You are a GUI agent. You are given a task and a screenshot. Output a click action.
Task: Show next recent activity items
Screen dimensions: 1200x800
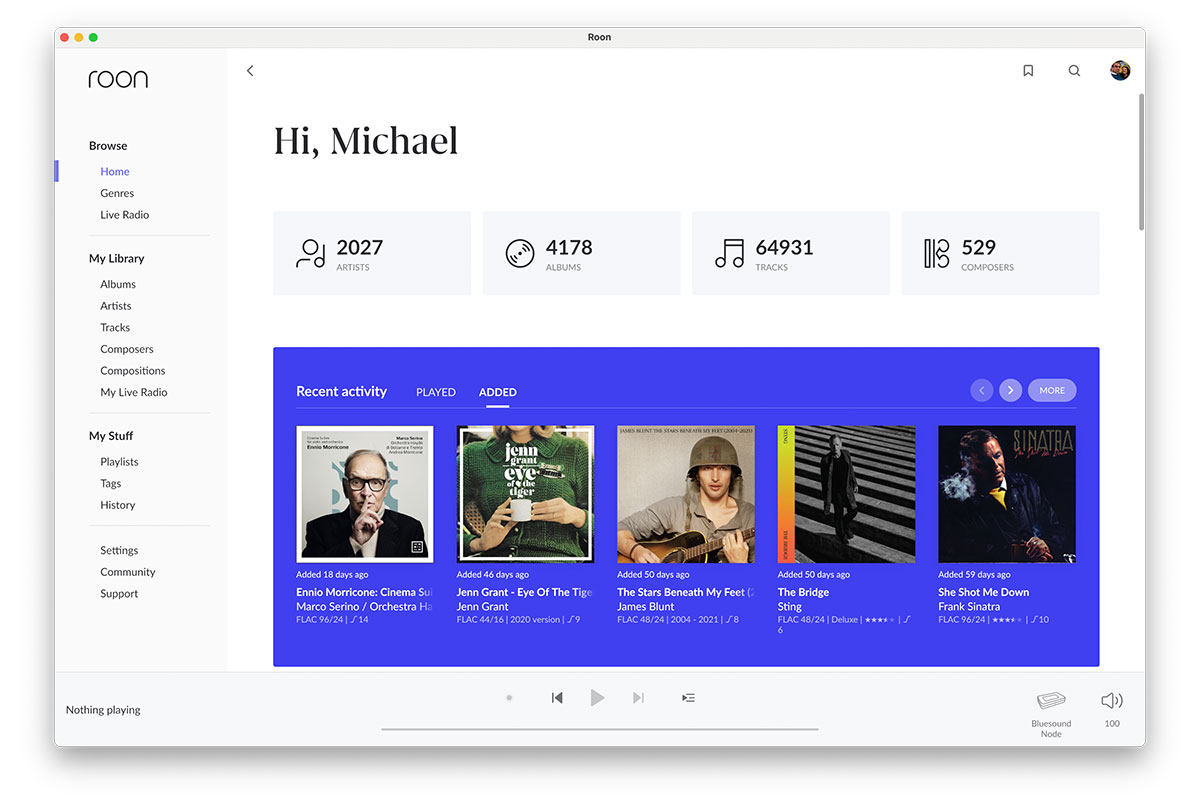1011,390
